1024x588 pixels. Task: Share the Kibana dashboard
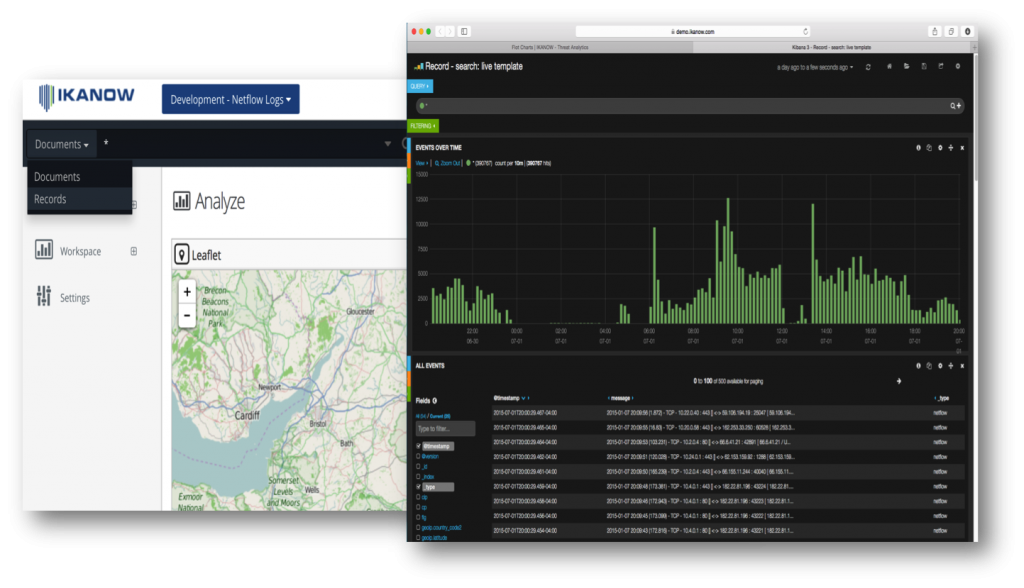[x=940, y=67]
